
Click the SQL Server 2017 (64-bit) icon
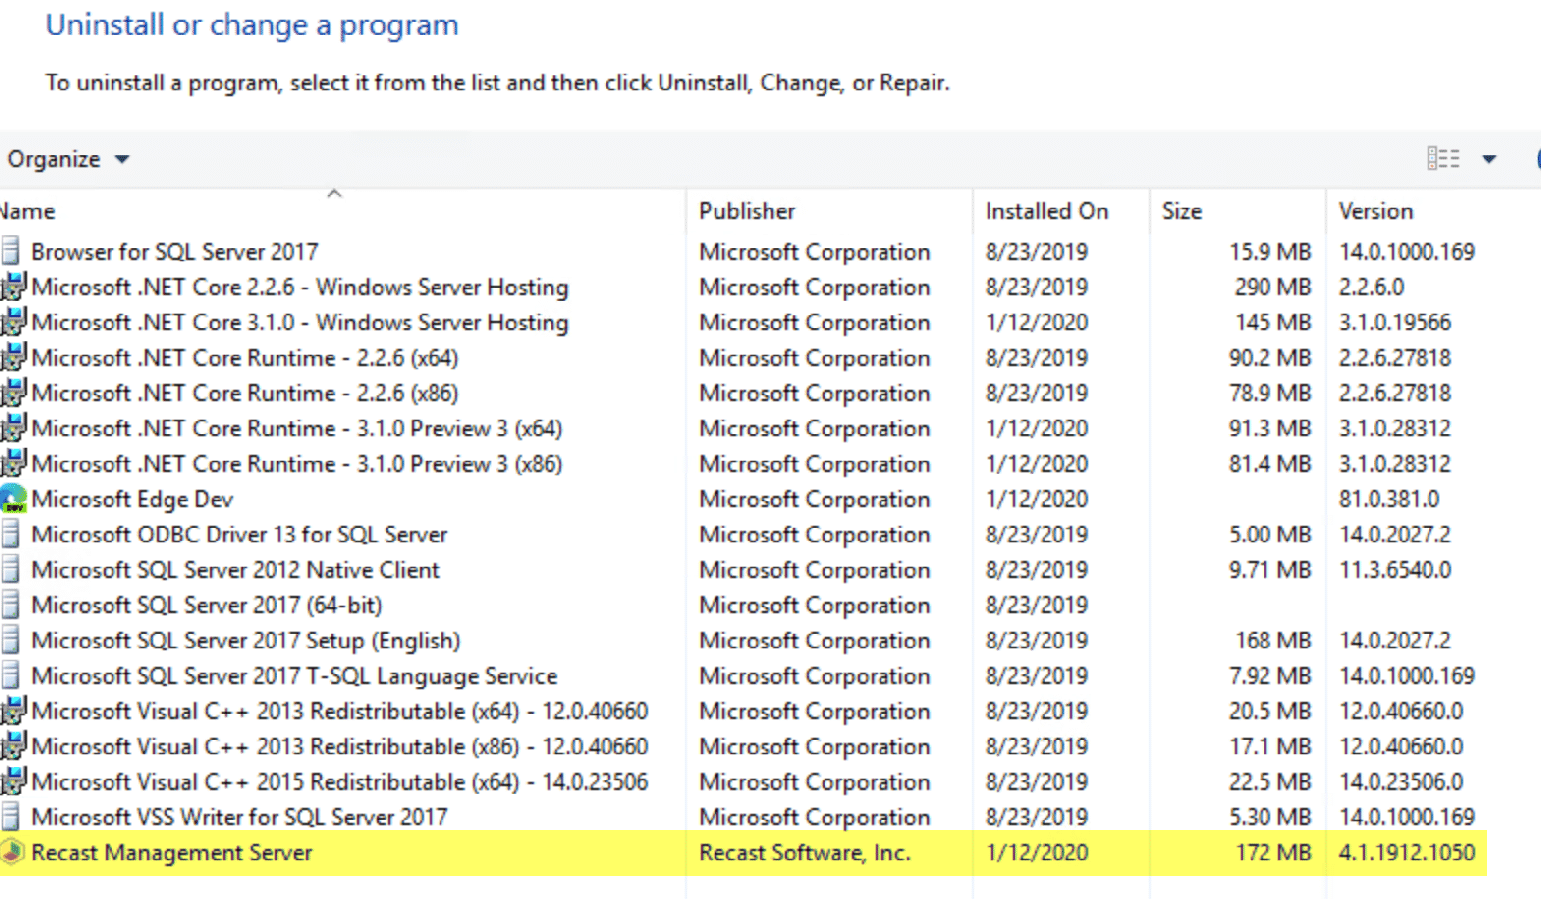pos(11,604)
